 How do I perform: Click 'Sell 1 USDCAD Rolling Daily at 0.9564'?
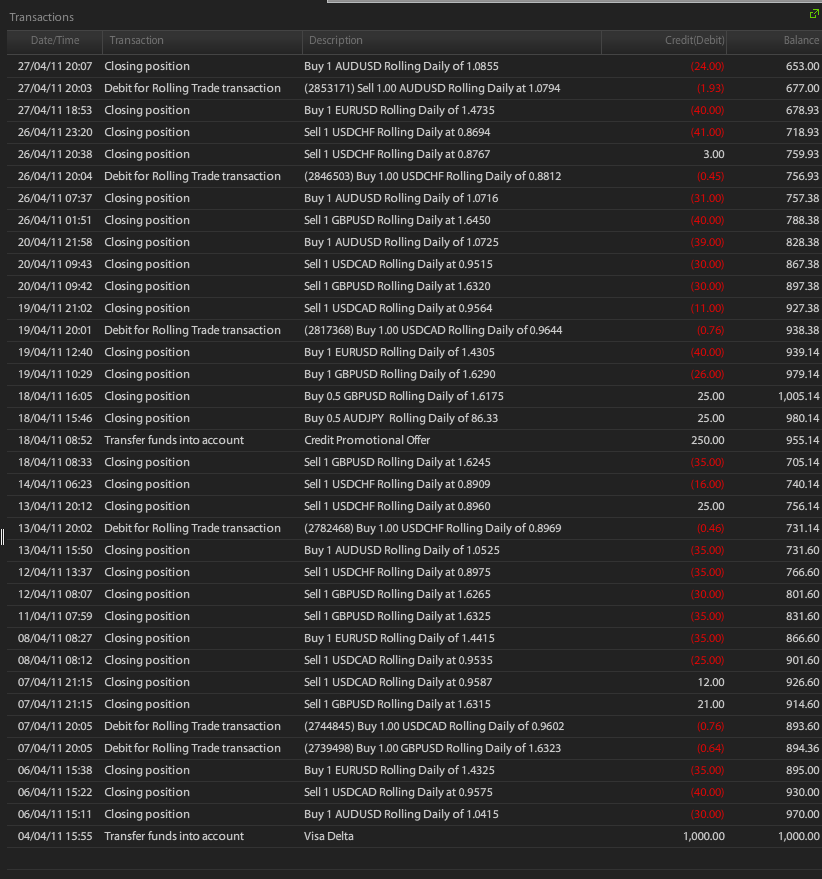coord(398,308)
